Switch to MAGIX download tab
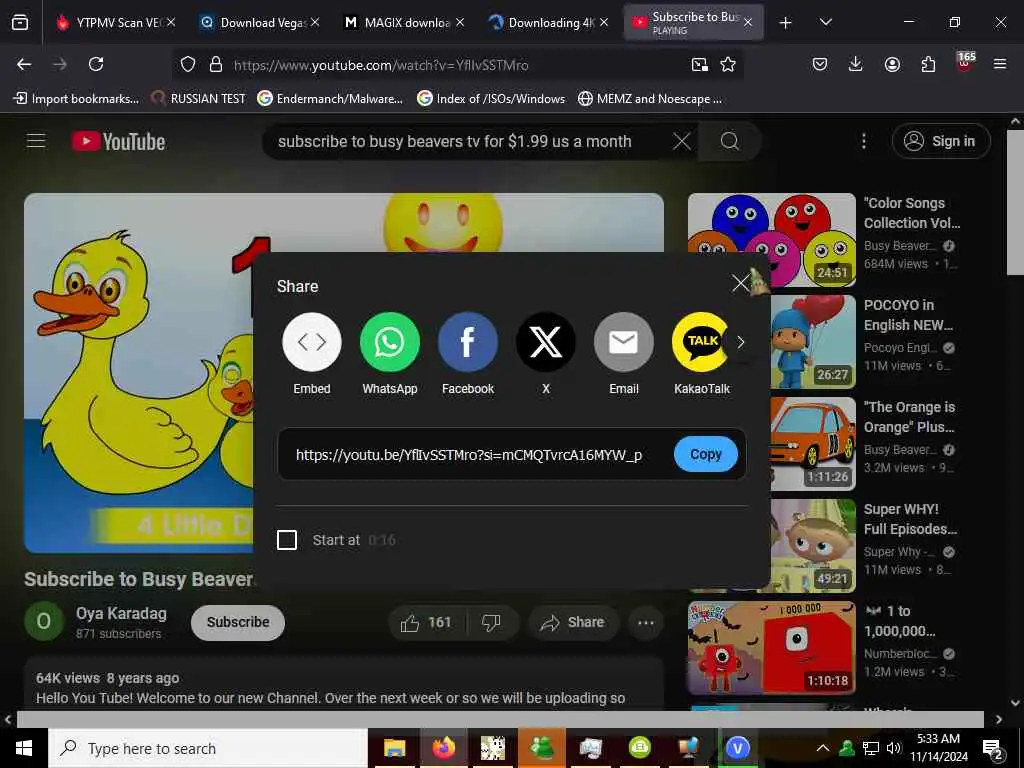Screen dimensions: 1024x768 tap(405, 22)
